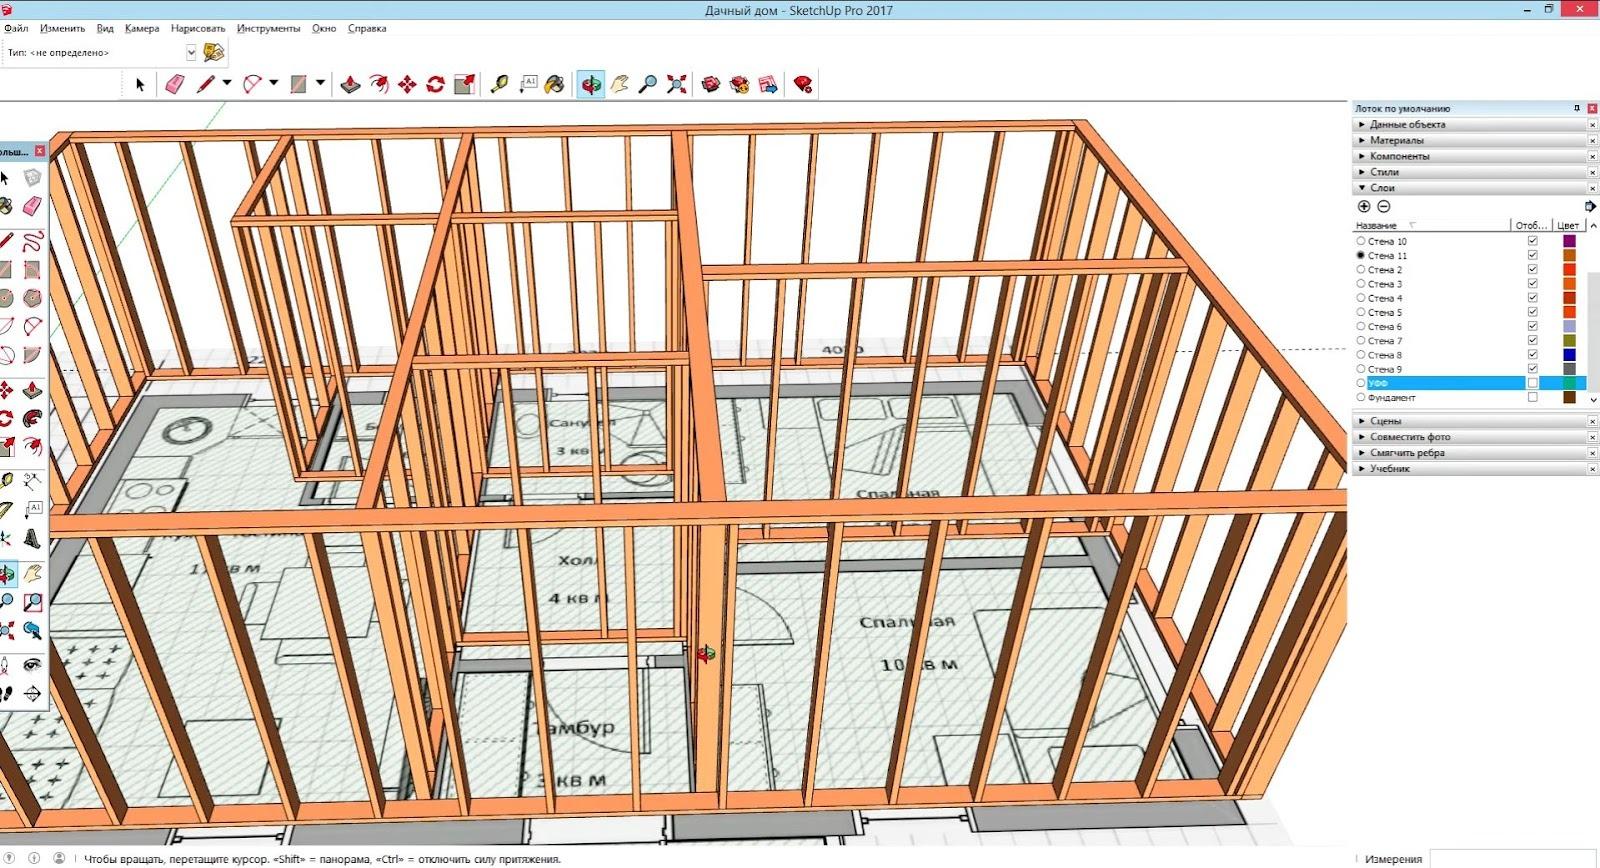Click the remove layer minus icon

point(1384,206)
